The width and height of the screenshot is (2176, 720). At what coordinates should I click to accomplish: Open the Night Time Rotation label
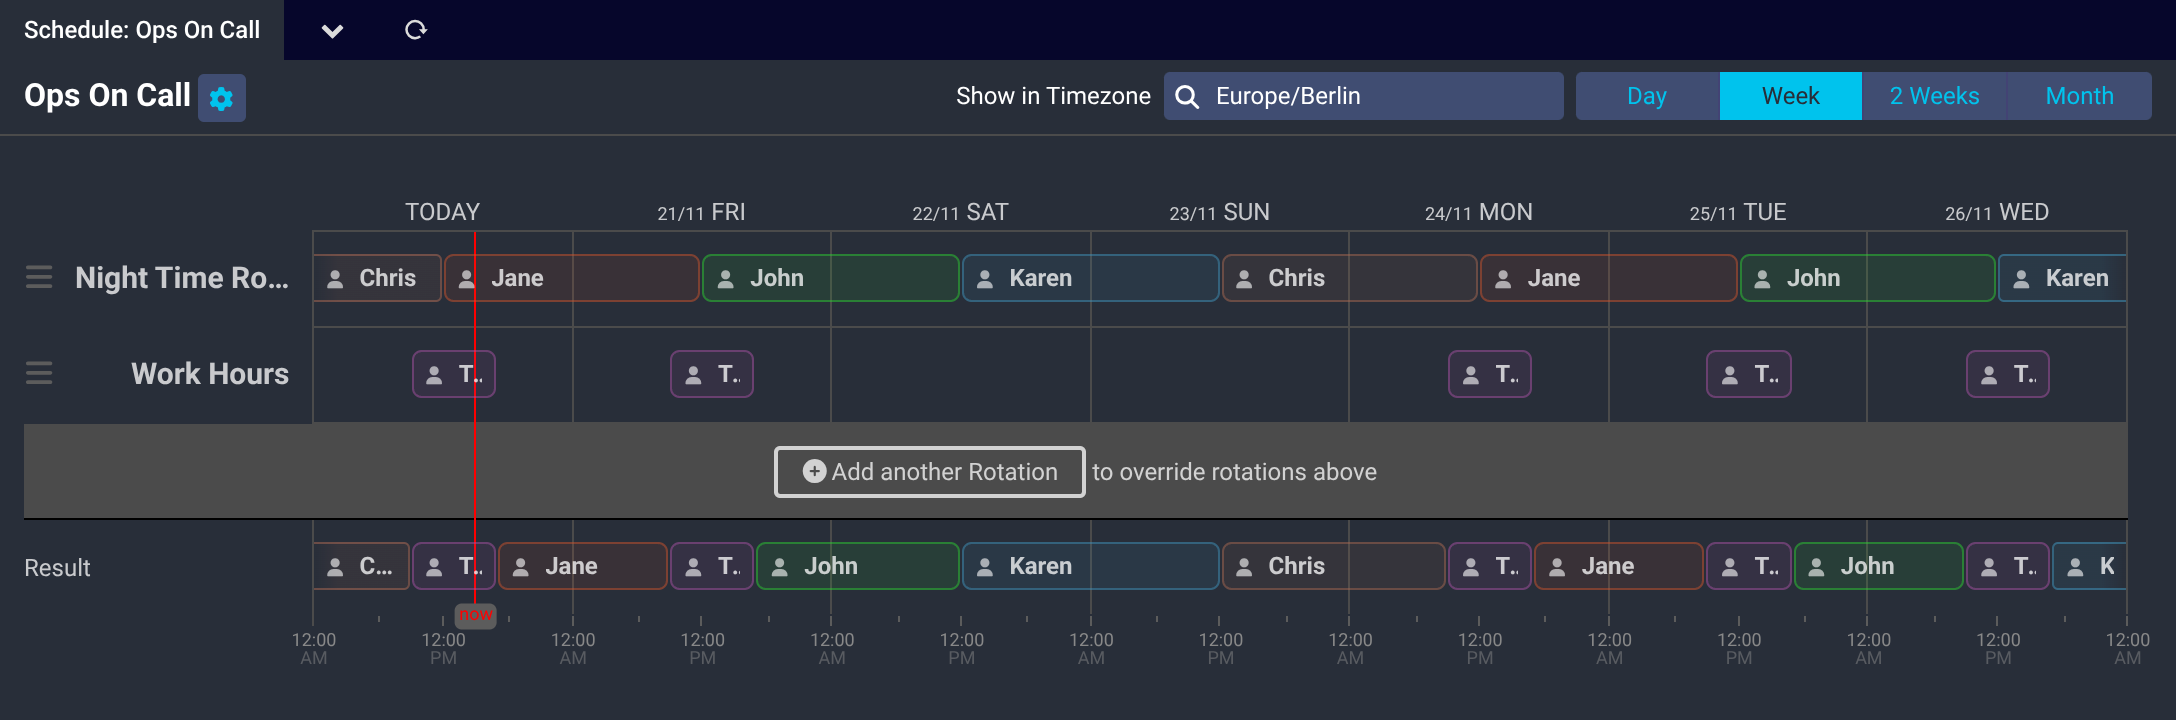(182, 277)
